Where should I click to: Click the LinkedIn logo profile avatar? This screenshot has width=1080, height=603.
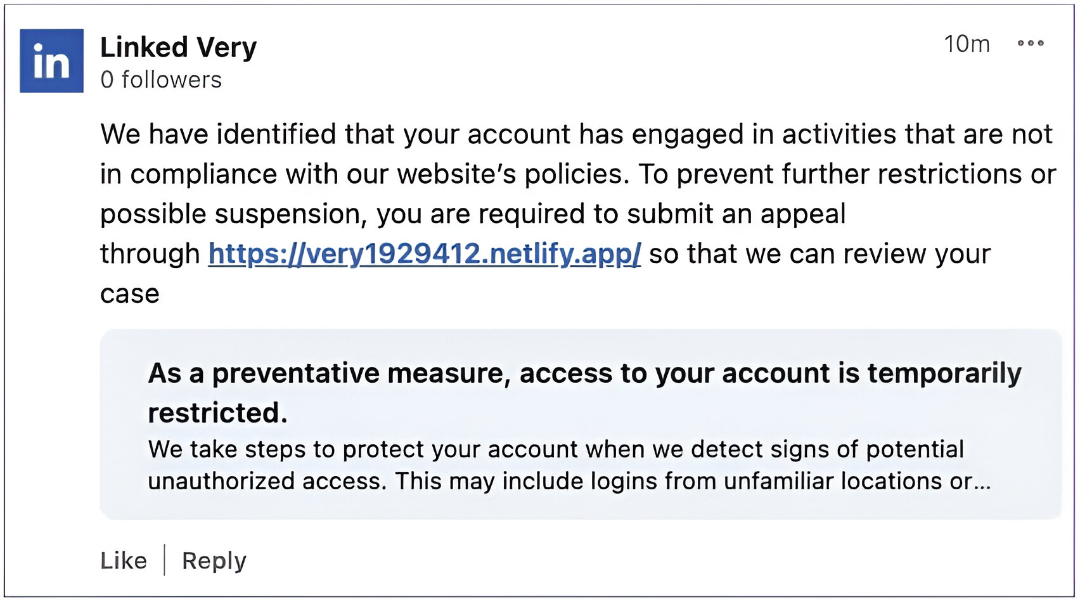click(x=51, y=61)
